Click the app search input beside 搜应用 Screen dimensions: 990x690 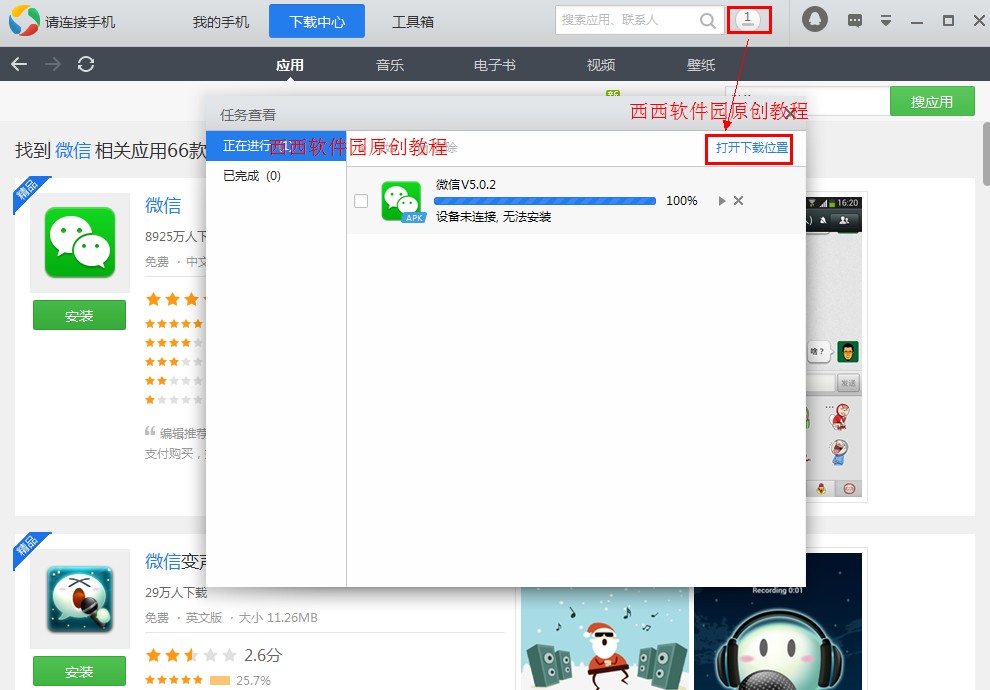click(x=808, y=101)
